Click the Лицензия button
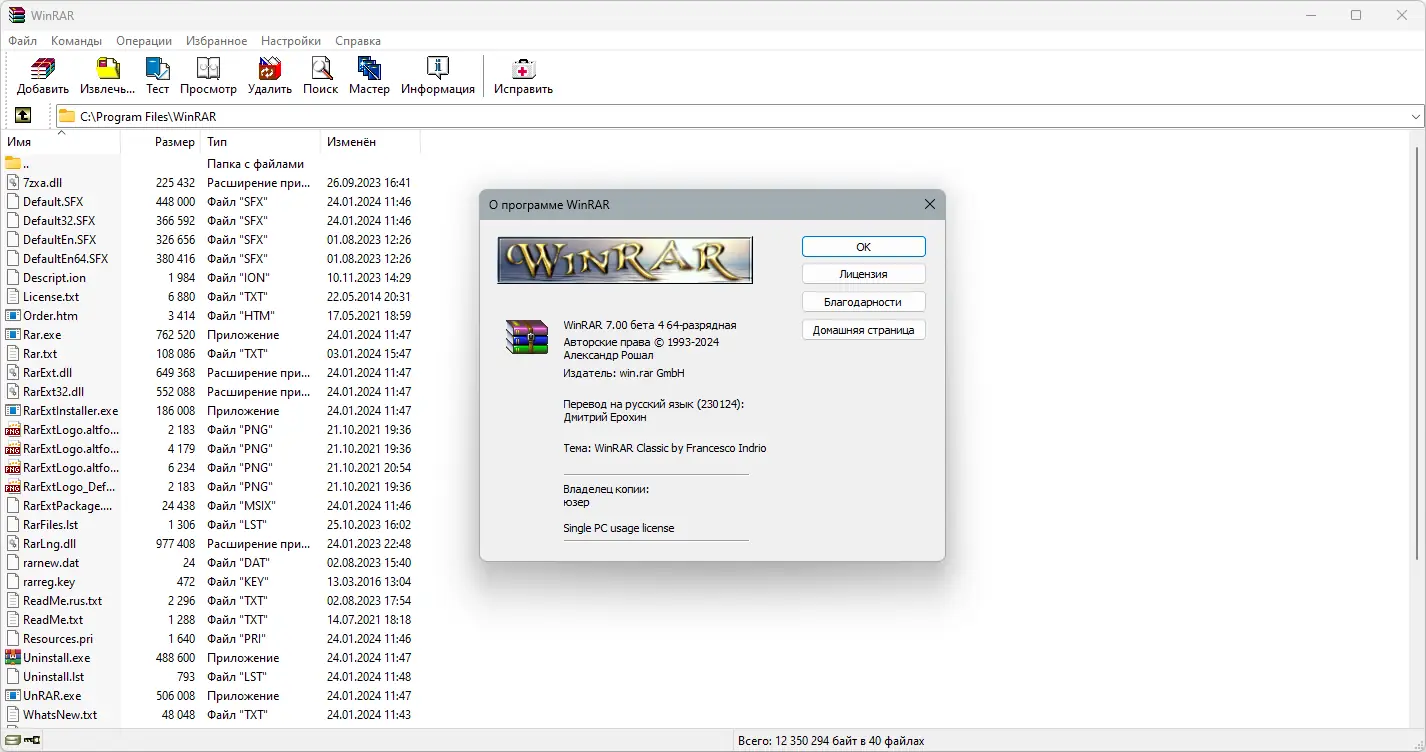1426x752 pixels. pos(864,274)
